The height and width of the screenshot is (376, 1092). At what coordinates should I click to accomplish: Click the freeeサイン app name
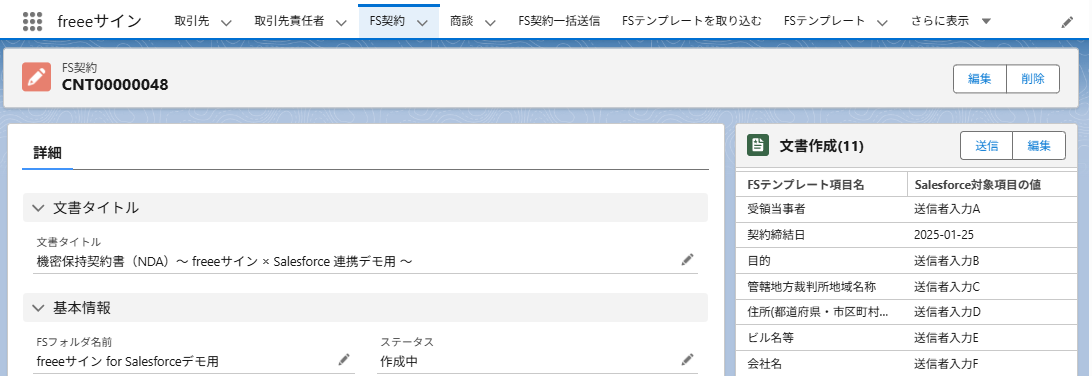(100, 22)
